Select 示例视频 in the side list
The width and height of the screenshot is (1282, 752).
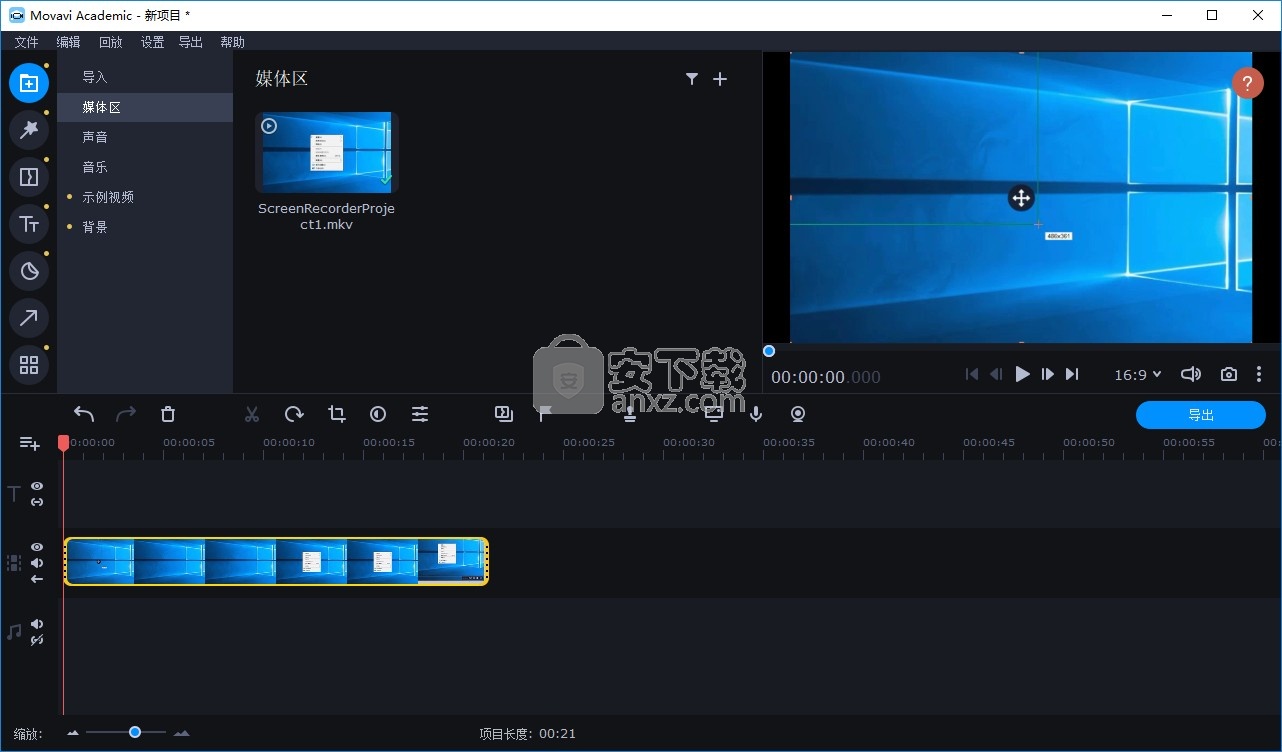click(145, 197)
